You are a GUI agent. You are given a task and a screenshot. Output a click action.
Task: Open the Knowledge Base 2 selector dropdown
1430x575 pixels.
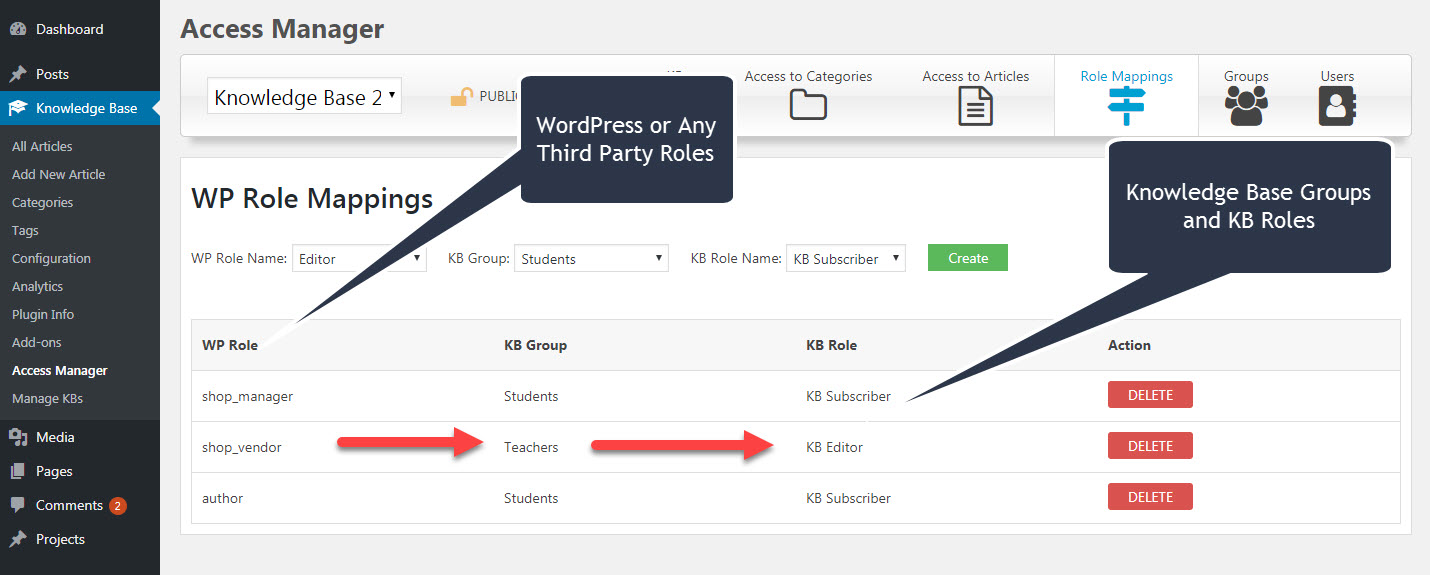click(x=304, y=96)
